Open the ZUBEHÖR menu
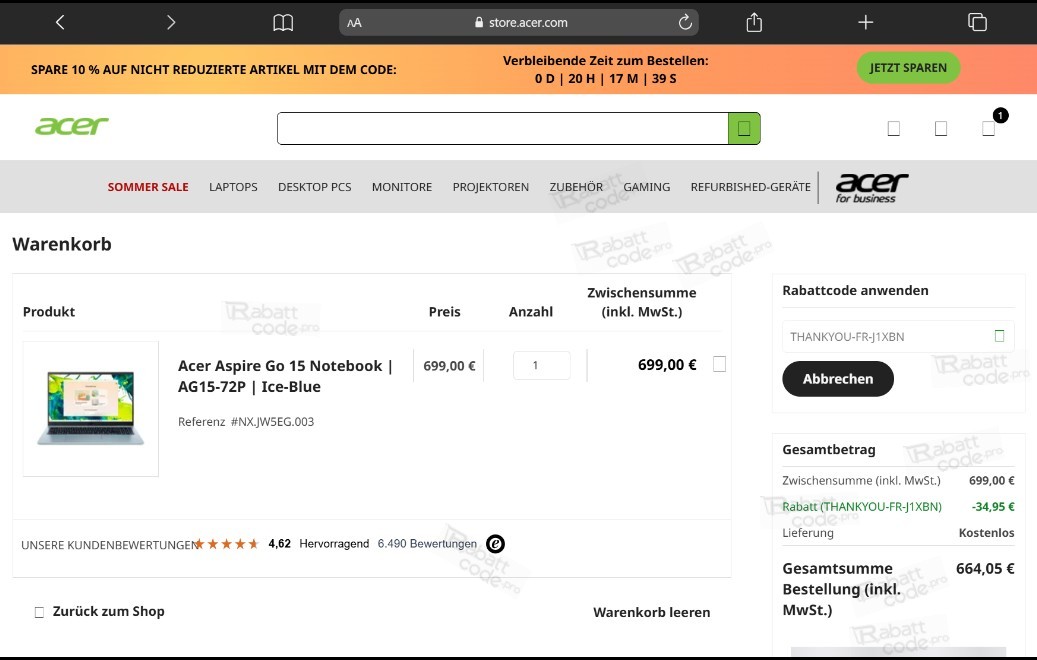This screenshot has width=1037, height=660. tap(576, 187)
